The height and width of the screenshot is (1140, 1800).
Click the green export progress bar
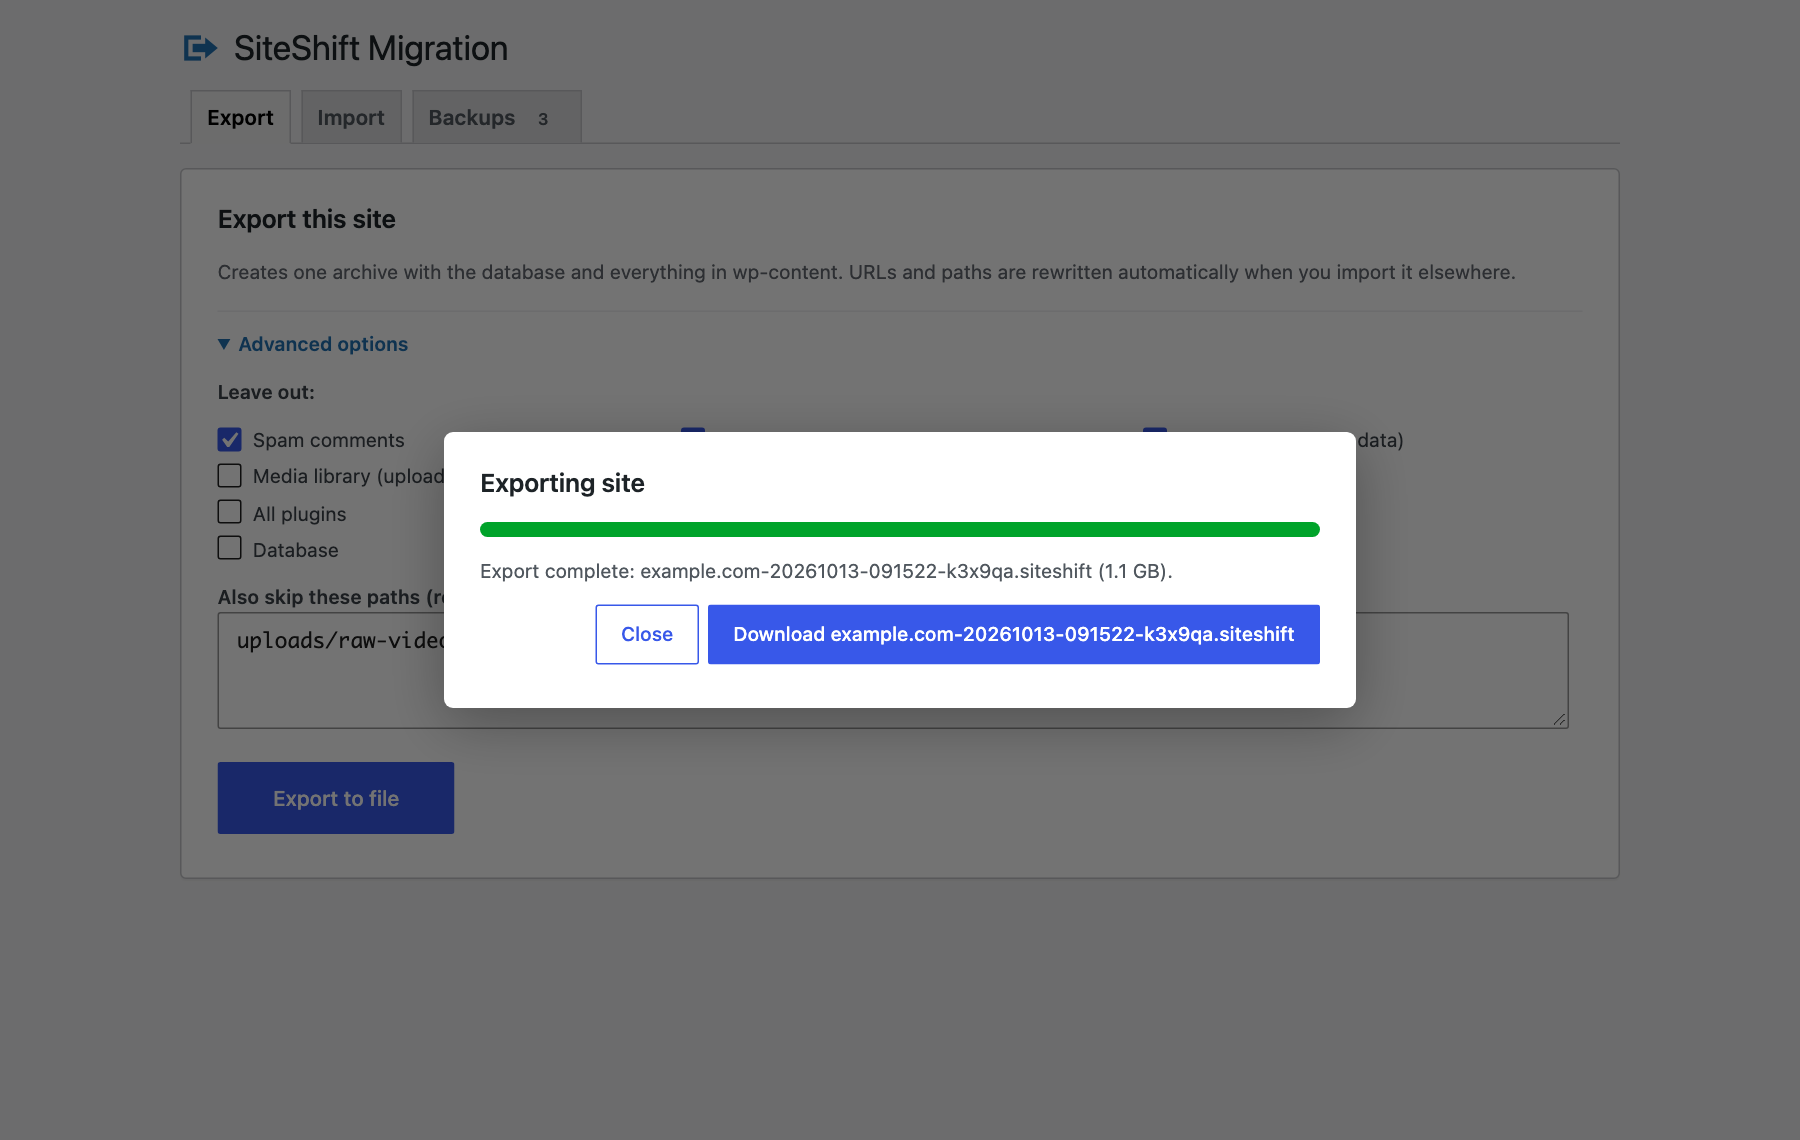coord(900,529)
